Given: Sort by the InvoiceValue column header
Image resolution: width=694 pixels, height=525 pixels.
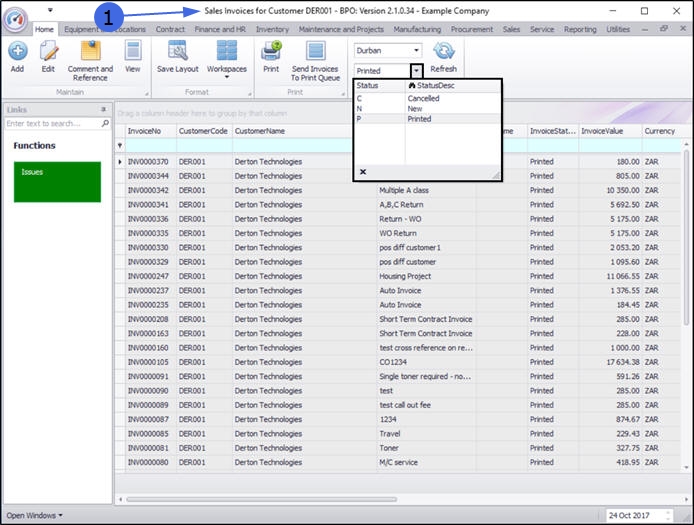Looking at the screenshot, I should [610, 131].
